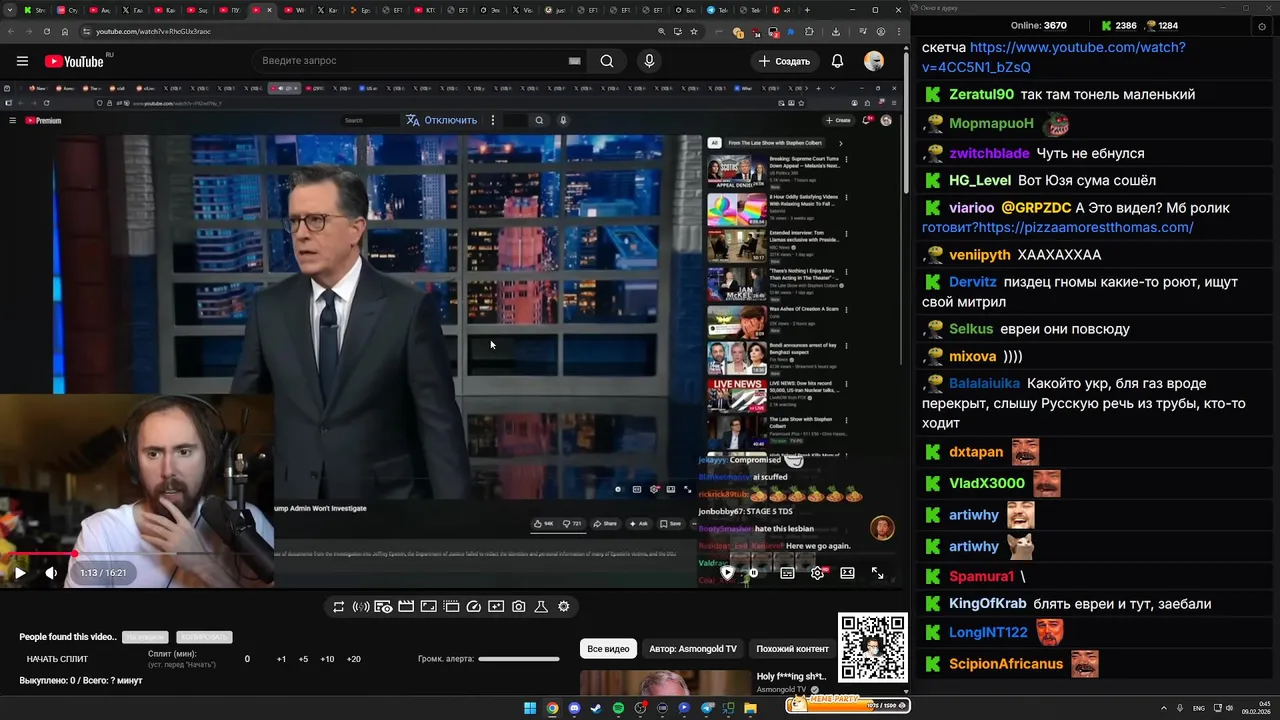1280x720 pixels.
Task: Click the Создать create button
Action: pos(784,61)
